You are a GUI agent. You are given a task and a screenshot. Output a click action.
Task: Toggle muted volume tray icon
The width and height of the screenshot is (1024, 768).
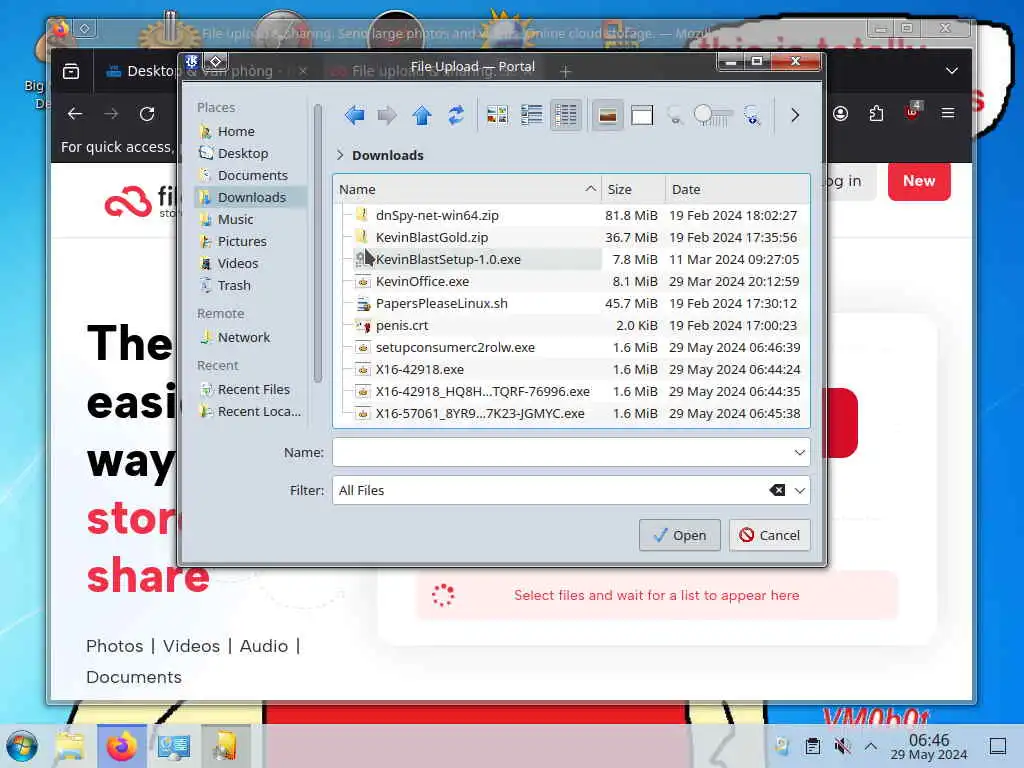point(843,746)
